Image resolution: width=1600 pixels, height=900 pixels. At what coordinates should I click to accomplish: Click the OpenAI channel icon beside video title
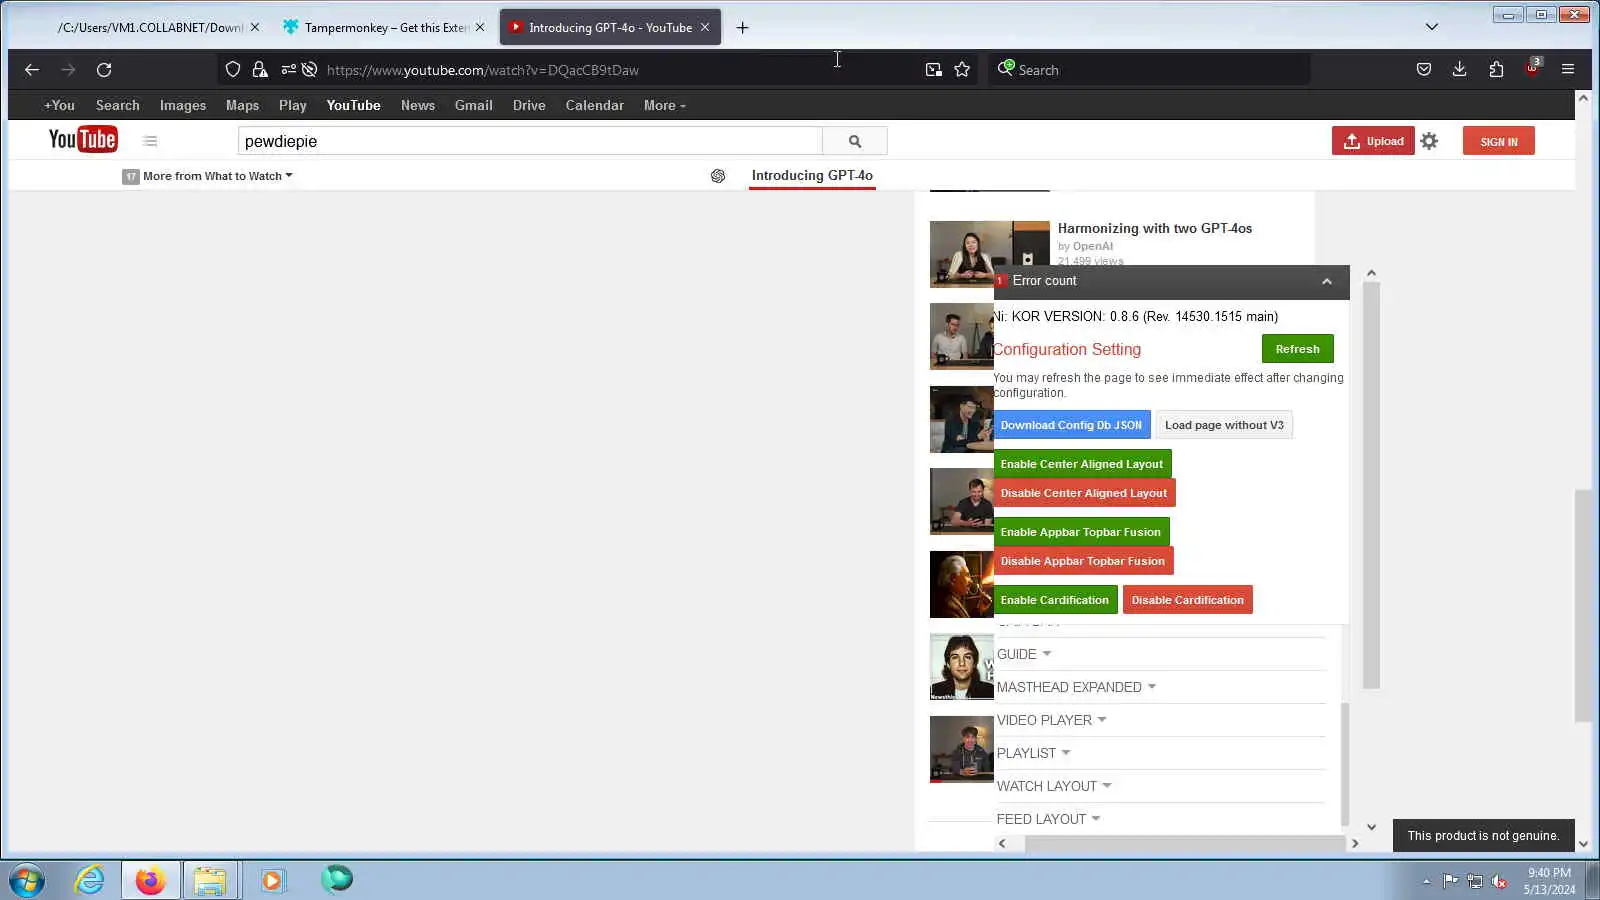718,176
